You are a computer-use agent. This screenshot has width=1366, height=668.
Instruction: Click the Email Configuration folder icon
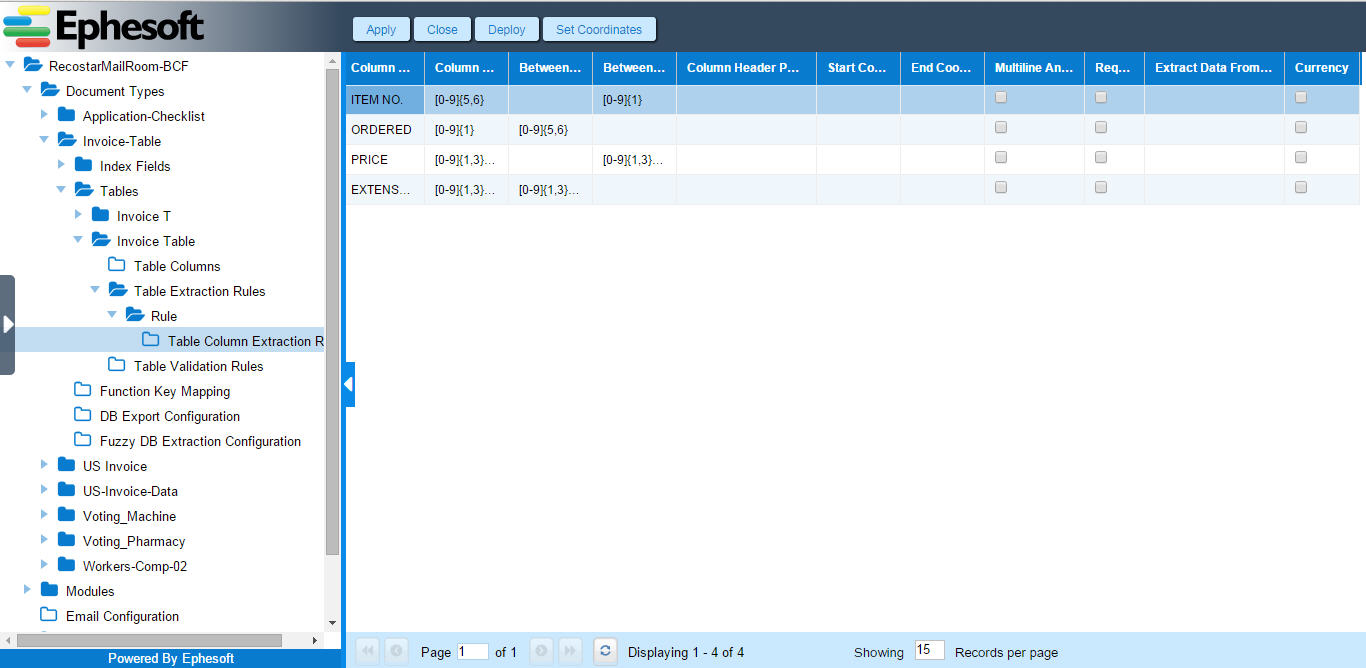49,615
